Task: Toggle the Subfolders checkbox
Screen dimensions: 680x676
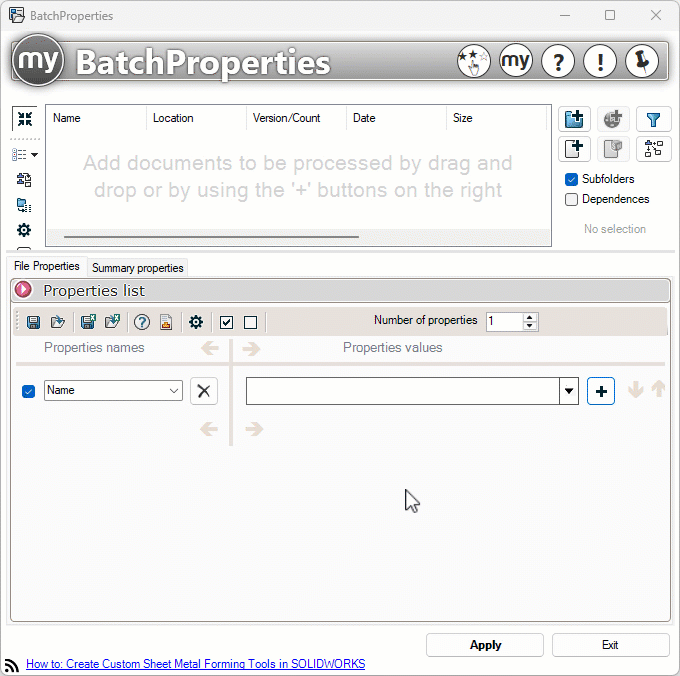Action: pyautogui.click(x=572, y=179)
